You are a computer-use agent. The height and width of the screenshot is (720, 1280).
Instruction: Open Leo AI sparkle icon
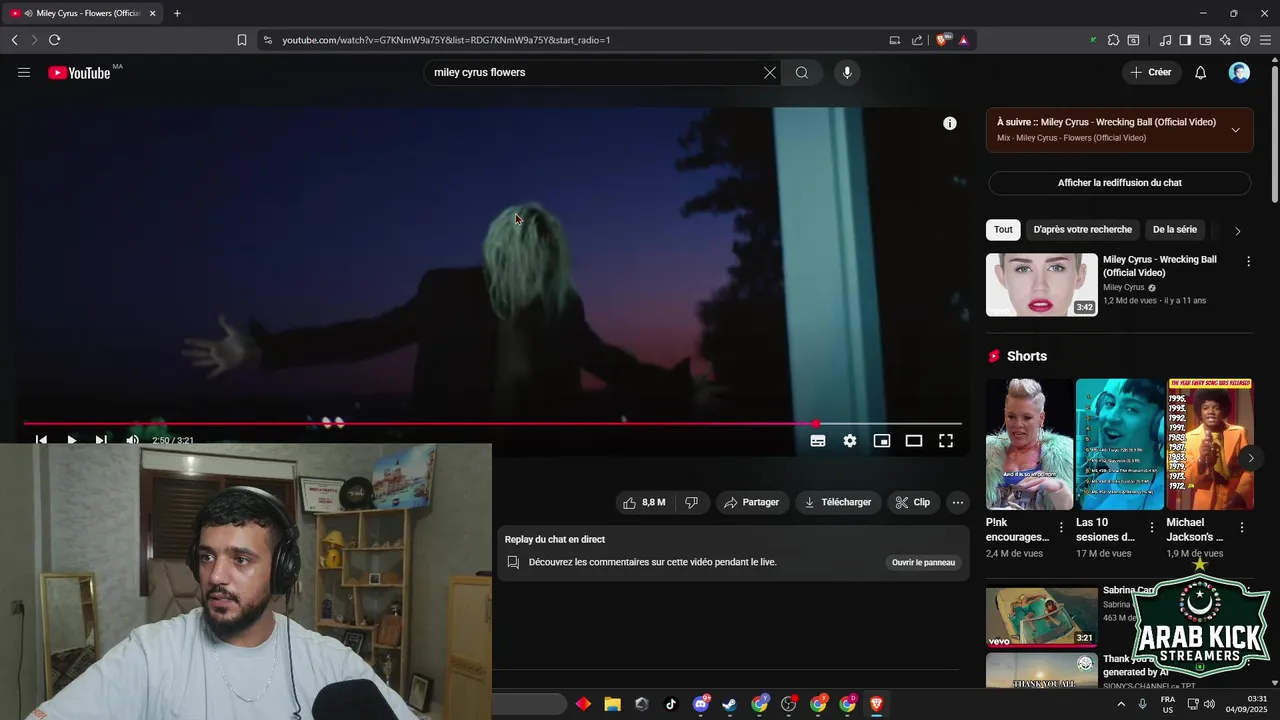[x=1225, y=40]
